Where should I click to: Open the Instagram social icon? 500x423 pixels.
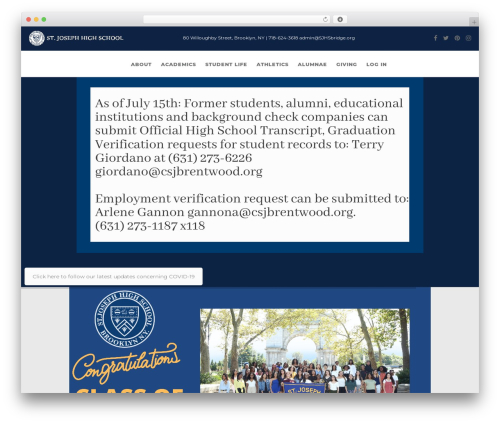coord(468,38)
